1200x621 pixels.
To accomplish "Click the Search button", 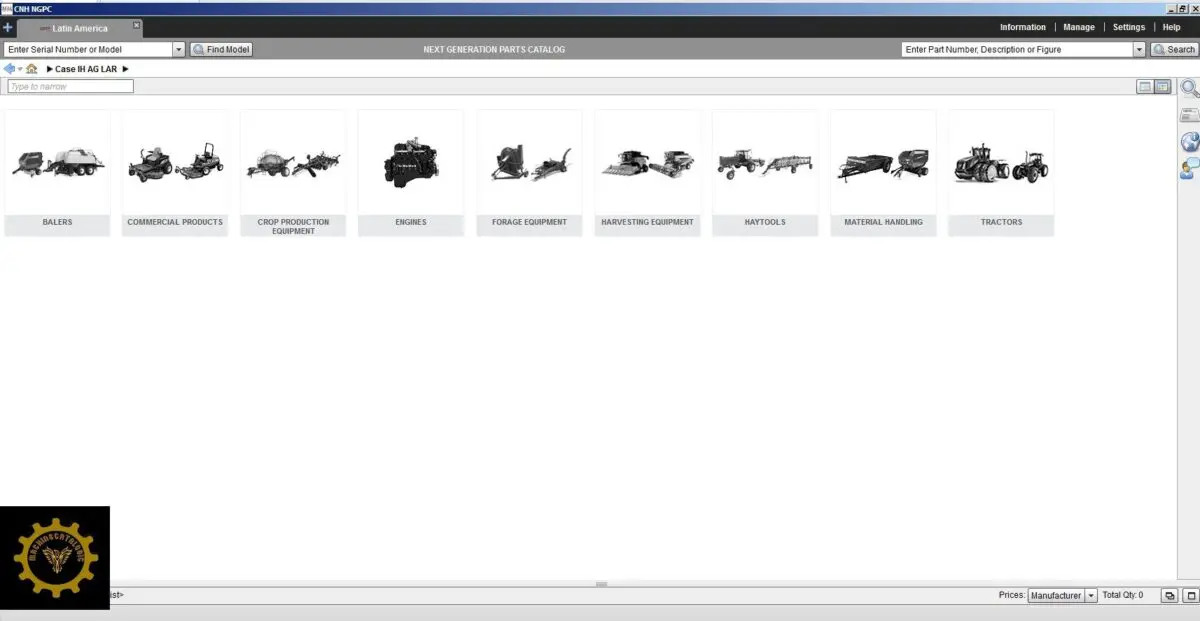I will coord(1174,49).
